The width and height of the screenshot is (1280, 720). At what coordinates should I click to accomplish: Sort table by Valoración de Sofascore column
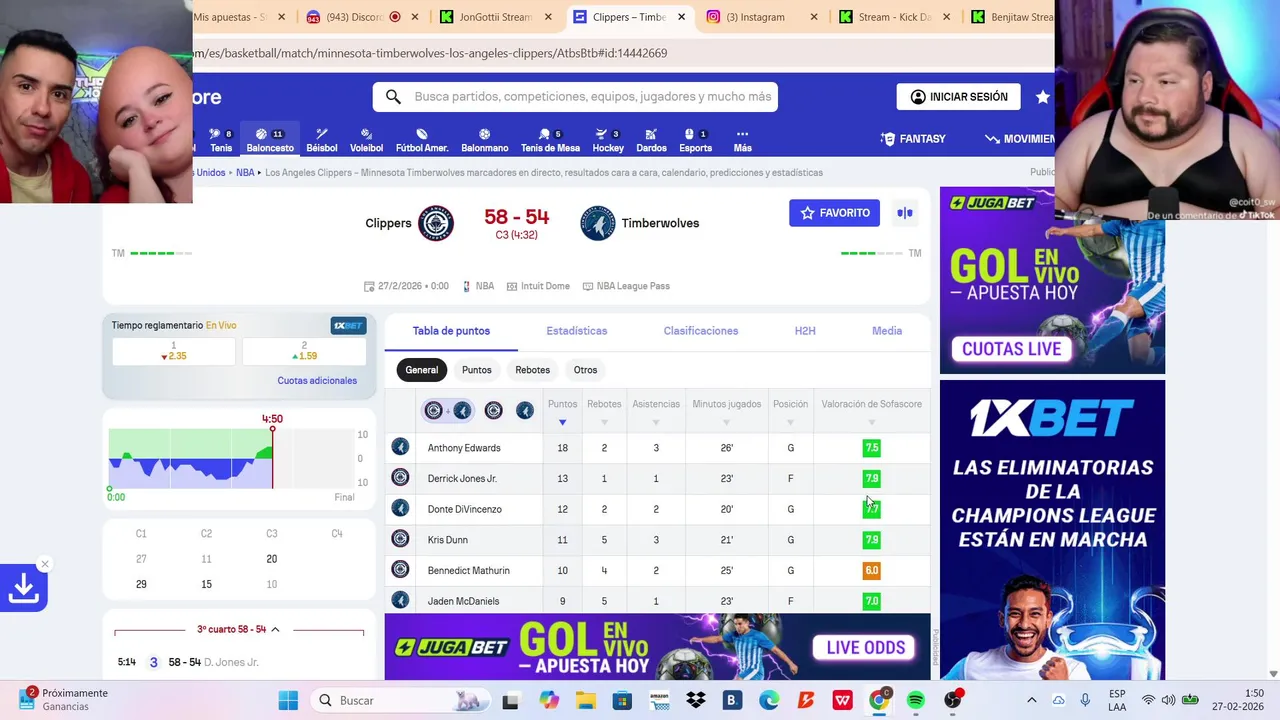[x=871, y=411]
